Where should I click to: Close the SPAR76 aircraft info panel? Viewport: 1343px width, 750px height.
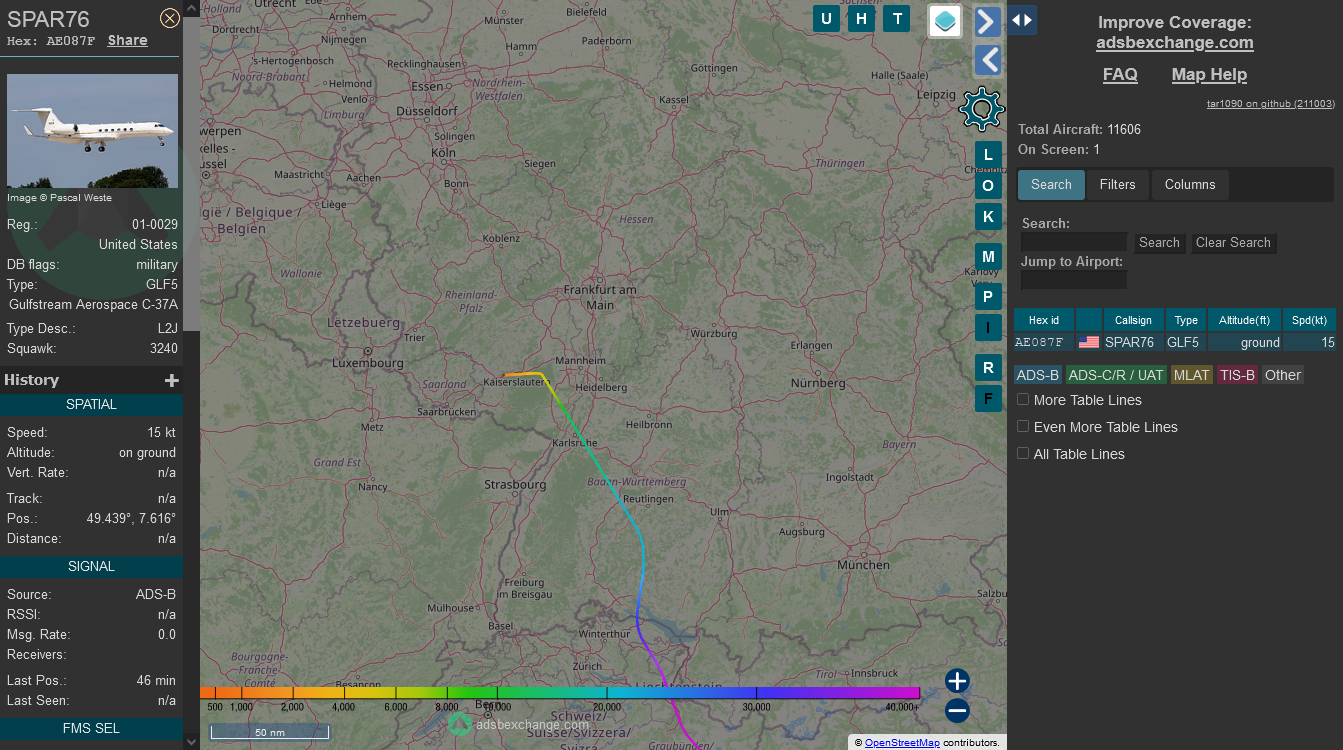170,18
